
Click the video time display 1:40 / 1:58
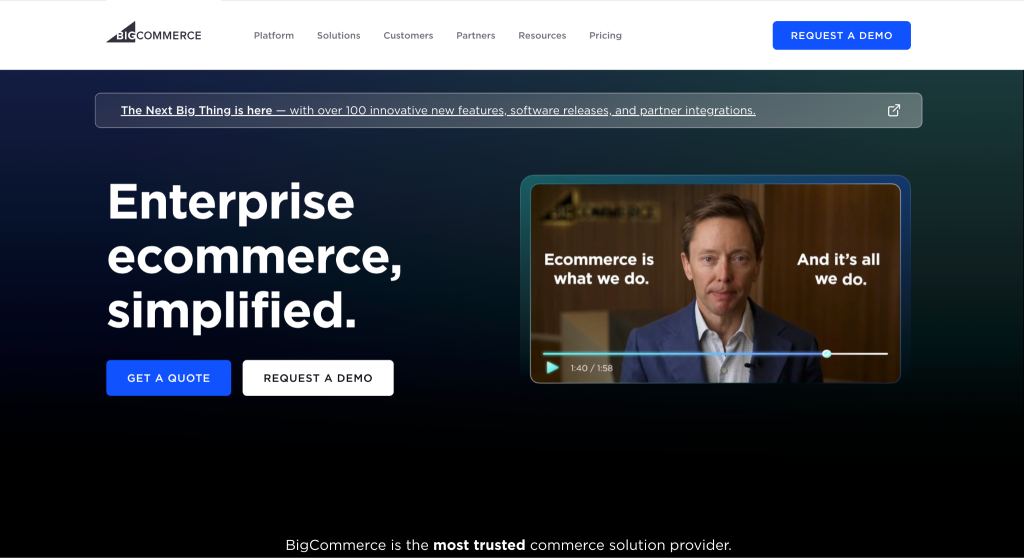click(592, 368)
